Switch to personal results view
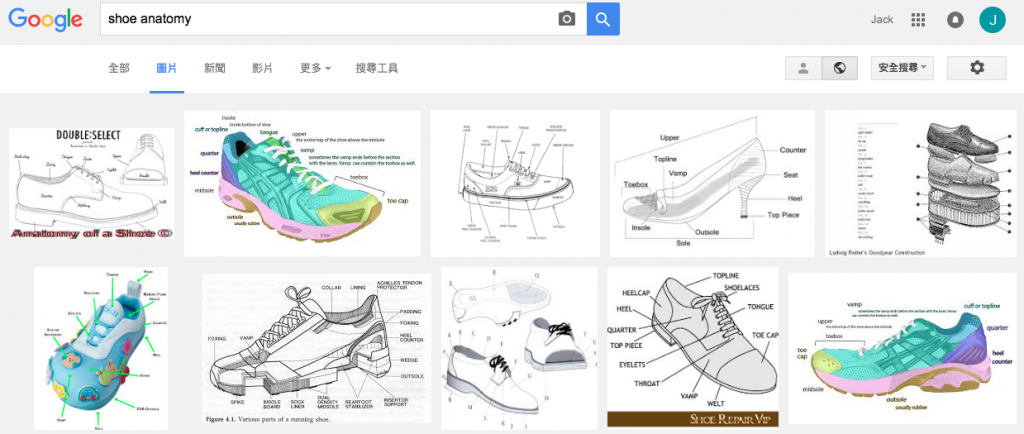1024x434 pixels. [x=803, y=68]
